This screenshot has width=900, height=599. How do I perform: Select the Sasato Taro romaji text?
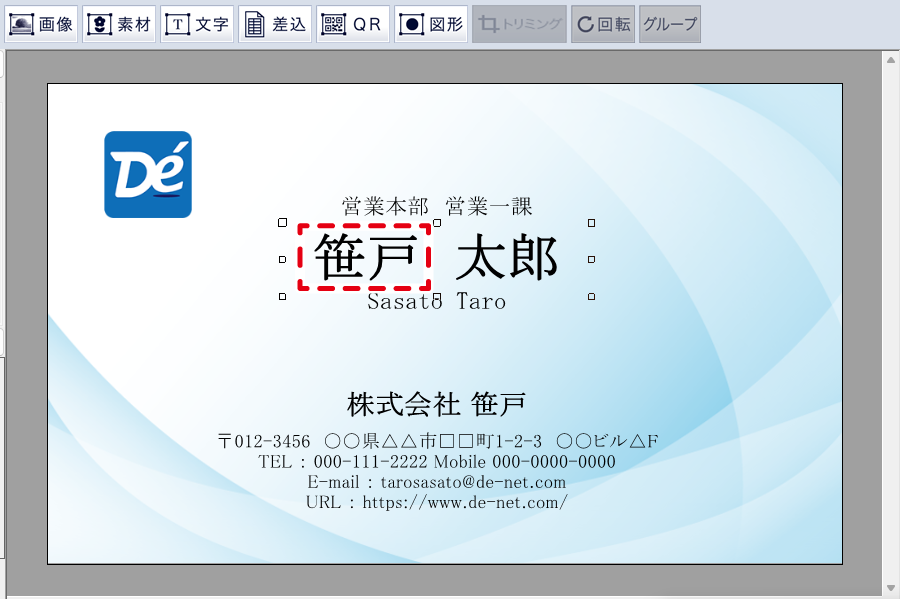click(437, 301)
